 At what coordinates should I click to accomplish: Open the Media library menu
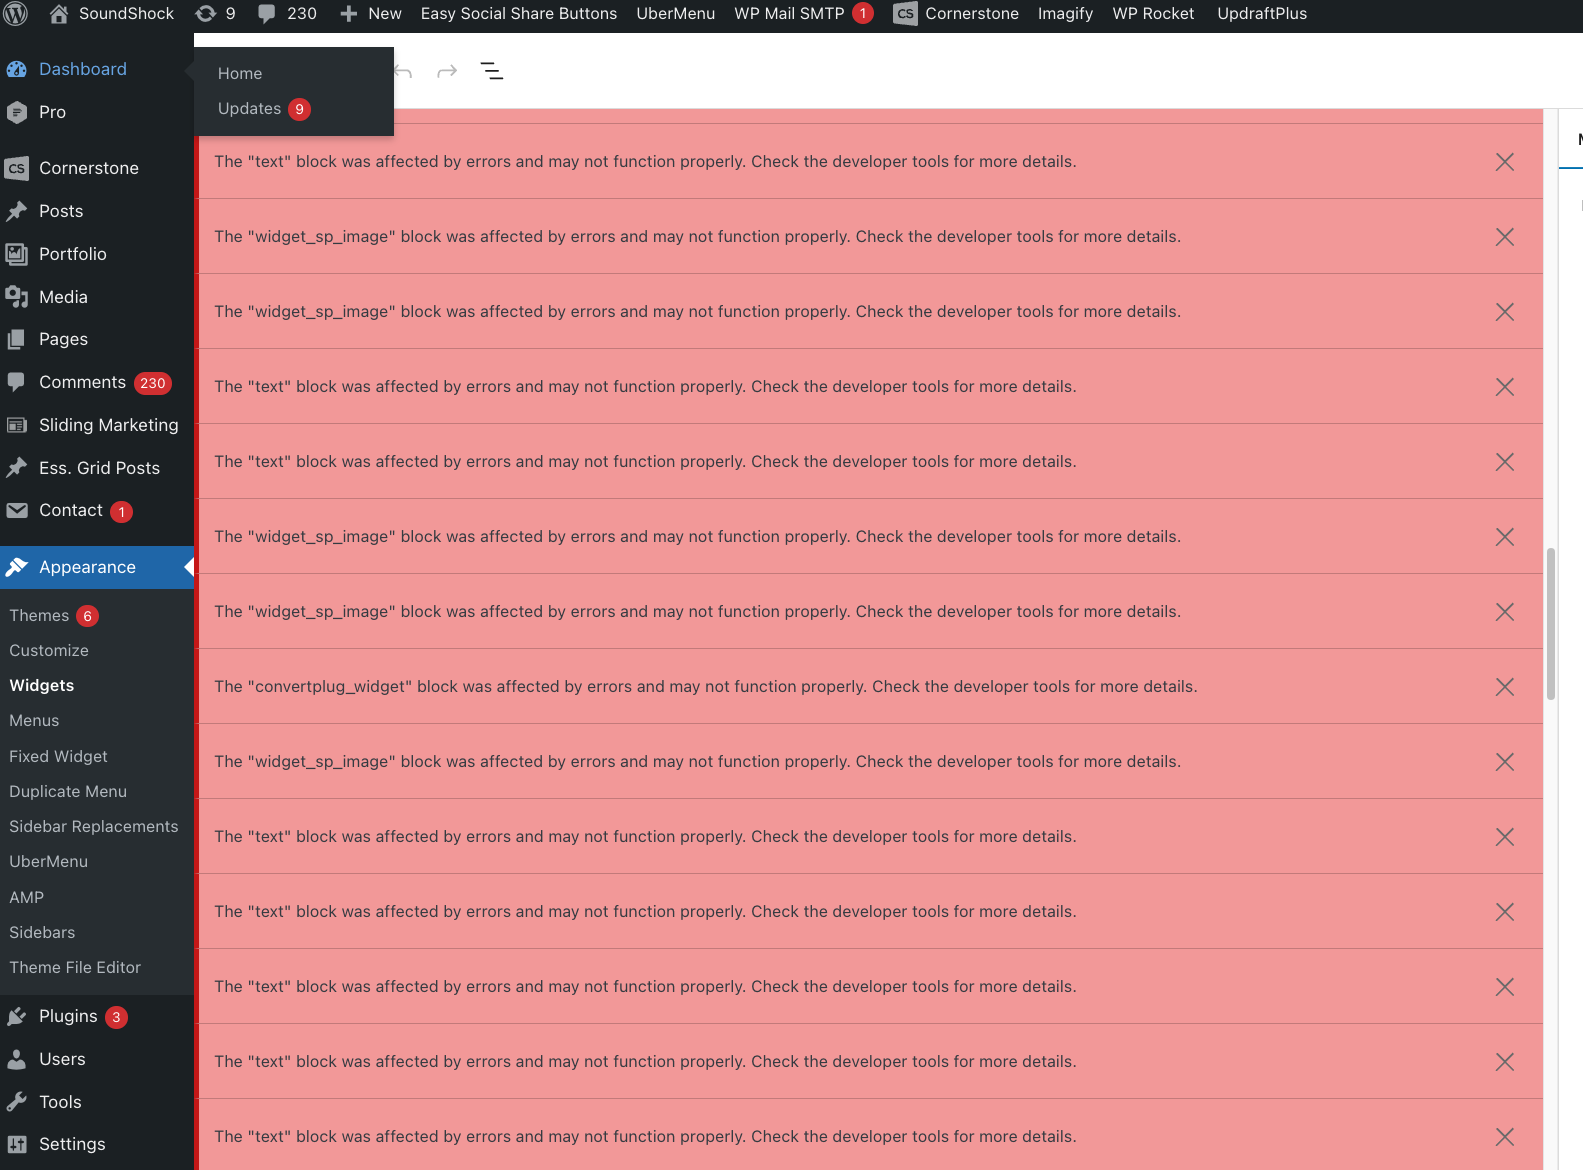click(63, 297)
